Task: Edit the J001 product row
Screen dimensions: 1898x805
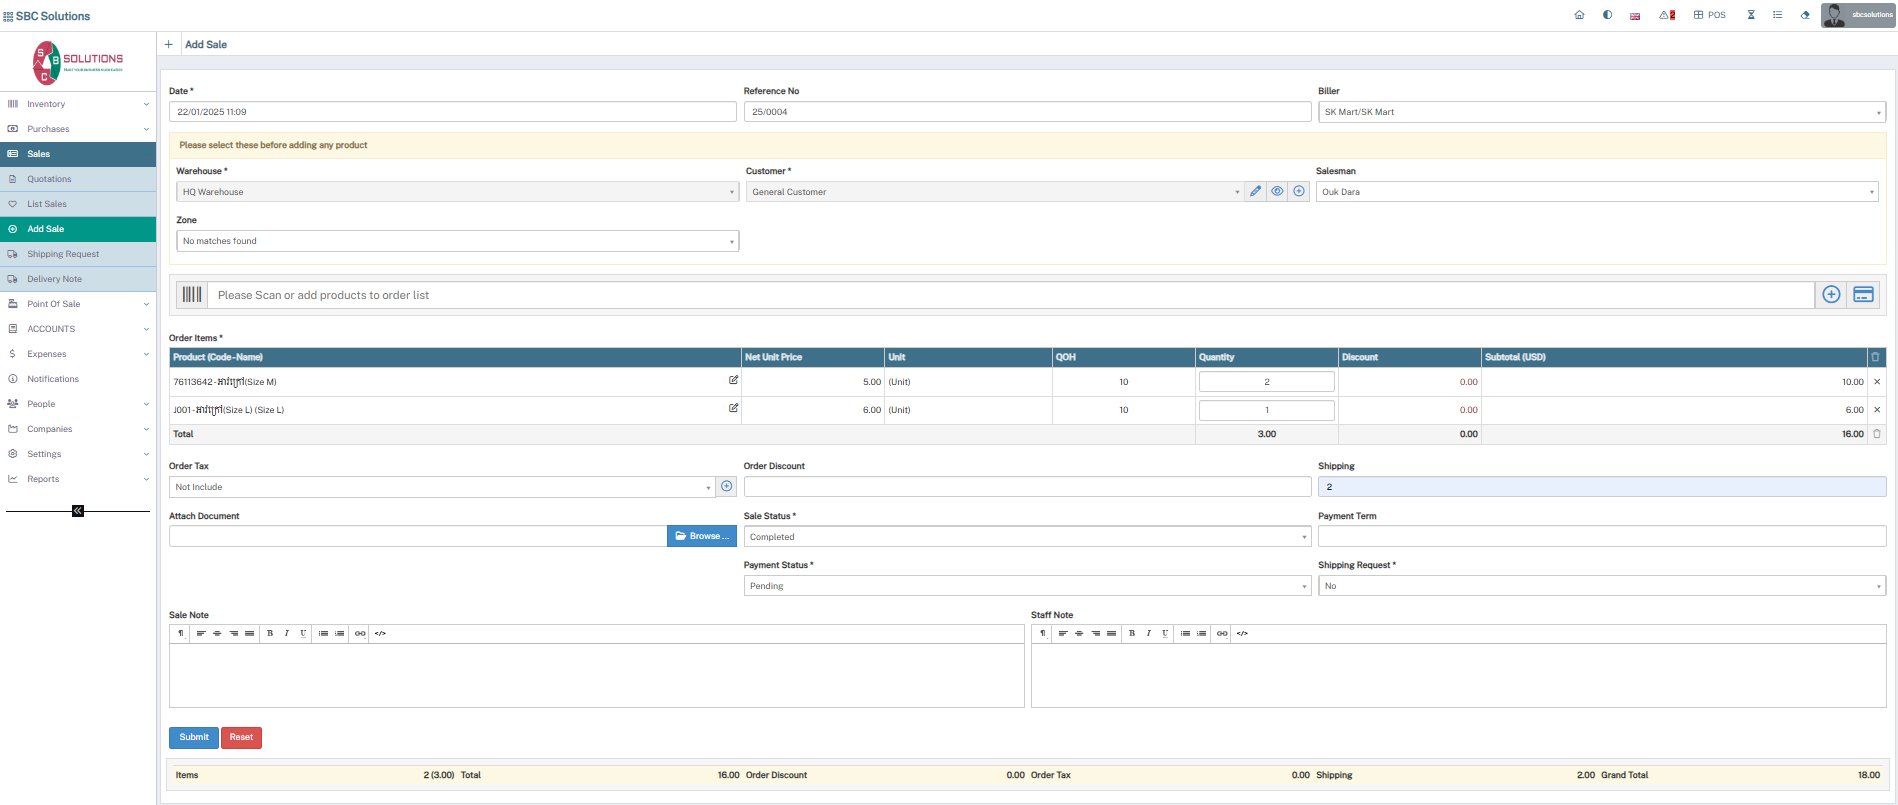Action: 733,408
